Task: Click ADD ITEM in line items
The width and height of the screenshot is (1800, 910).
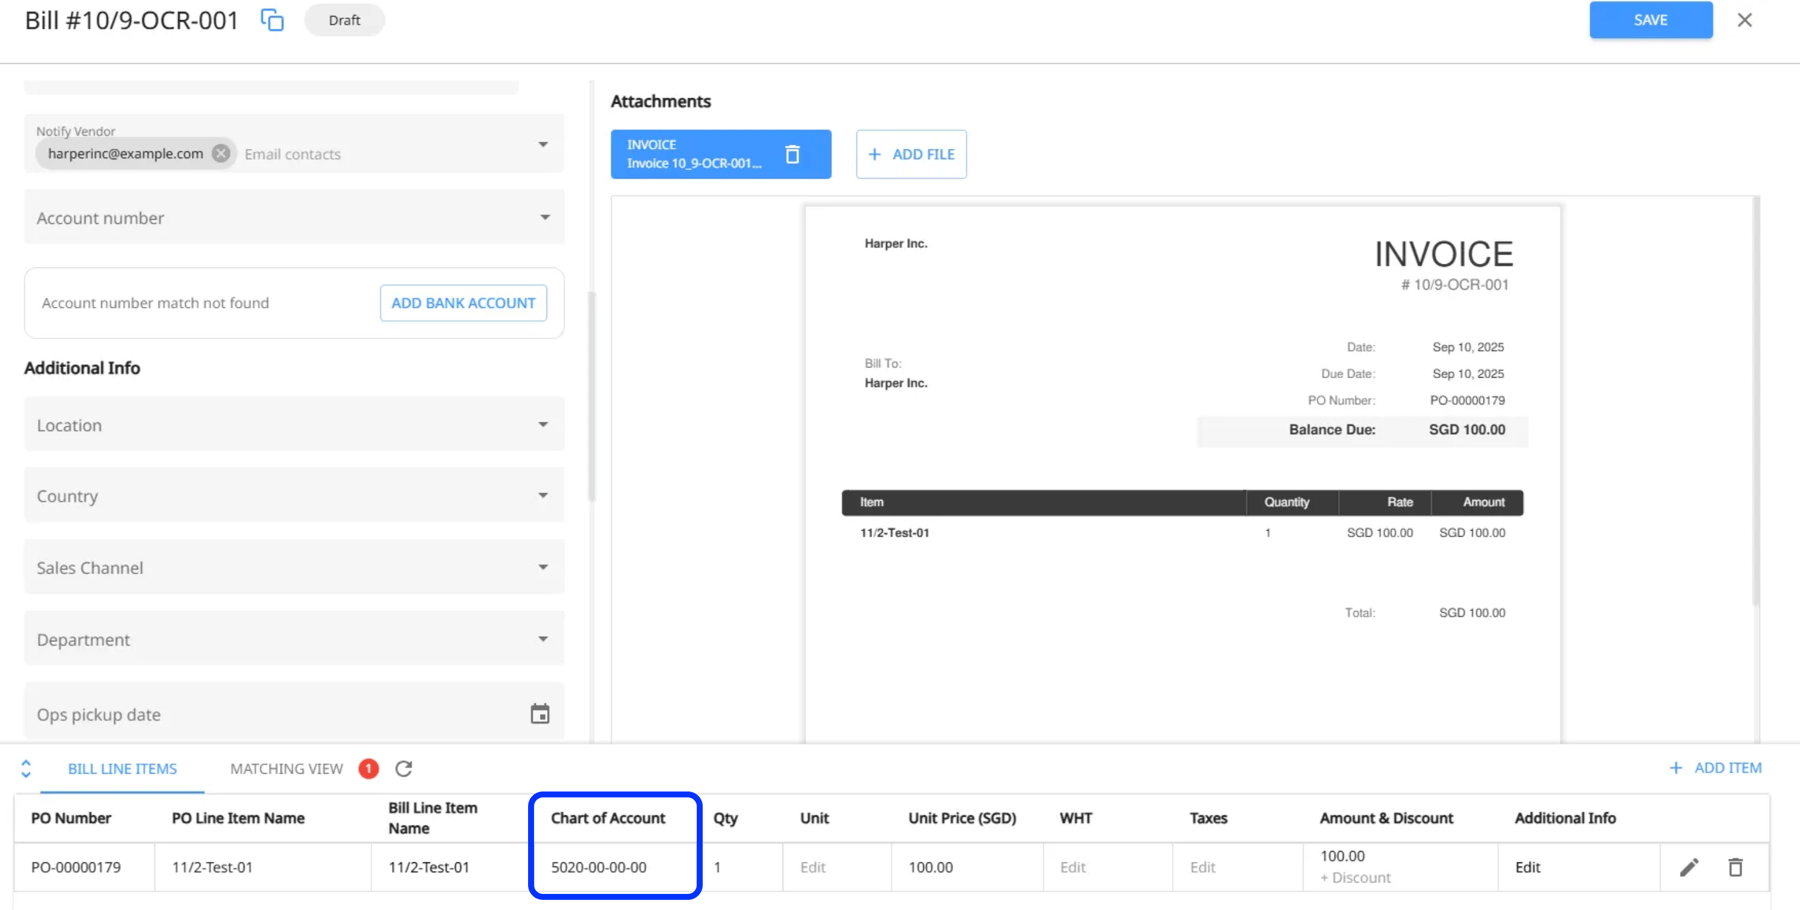Action: (x=1715, y=767)
